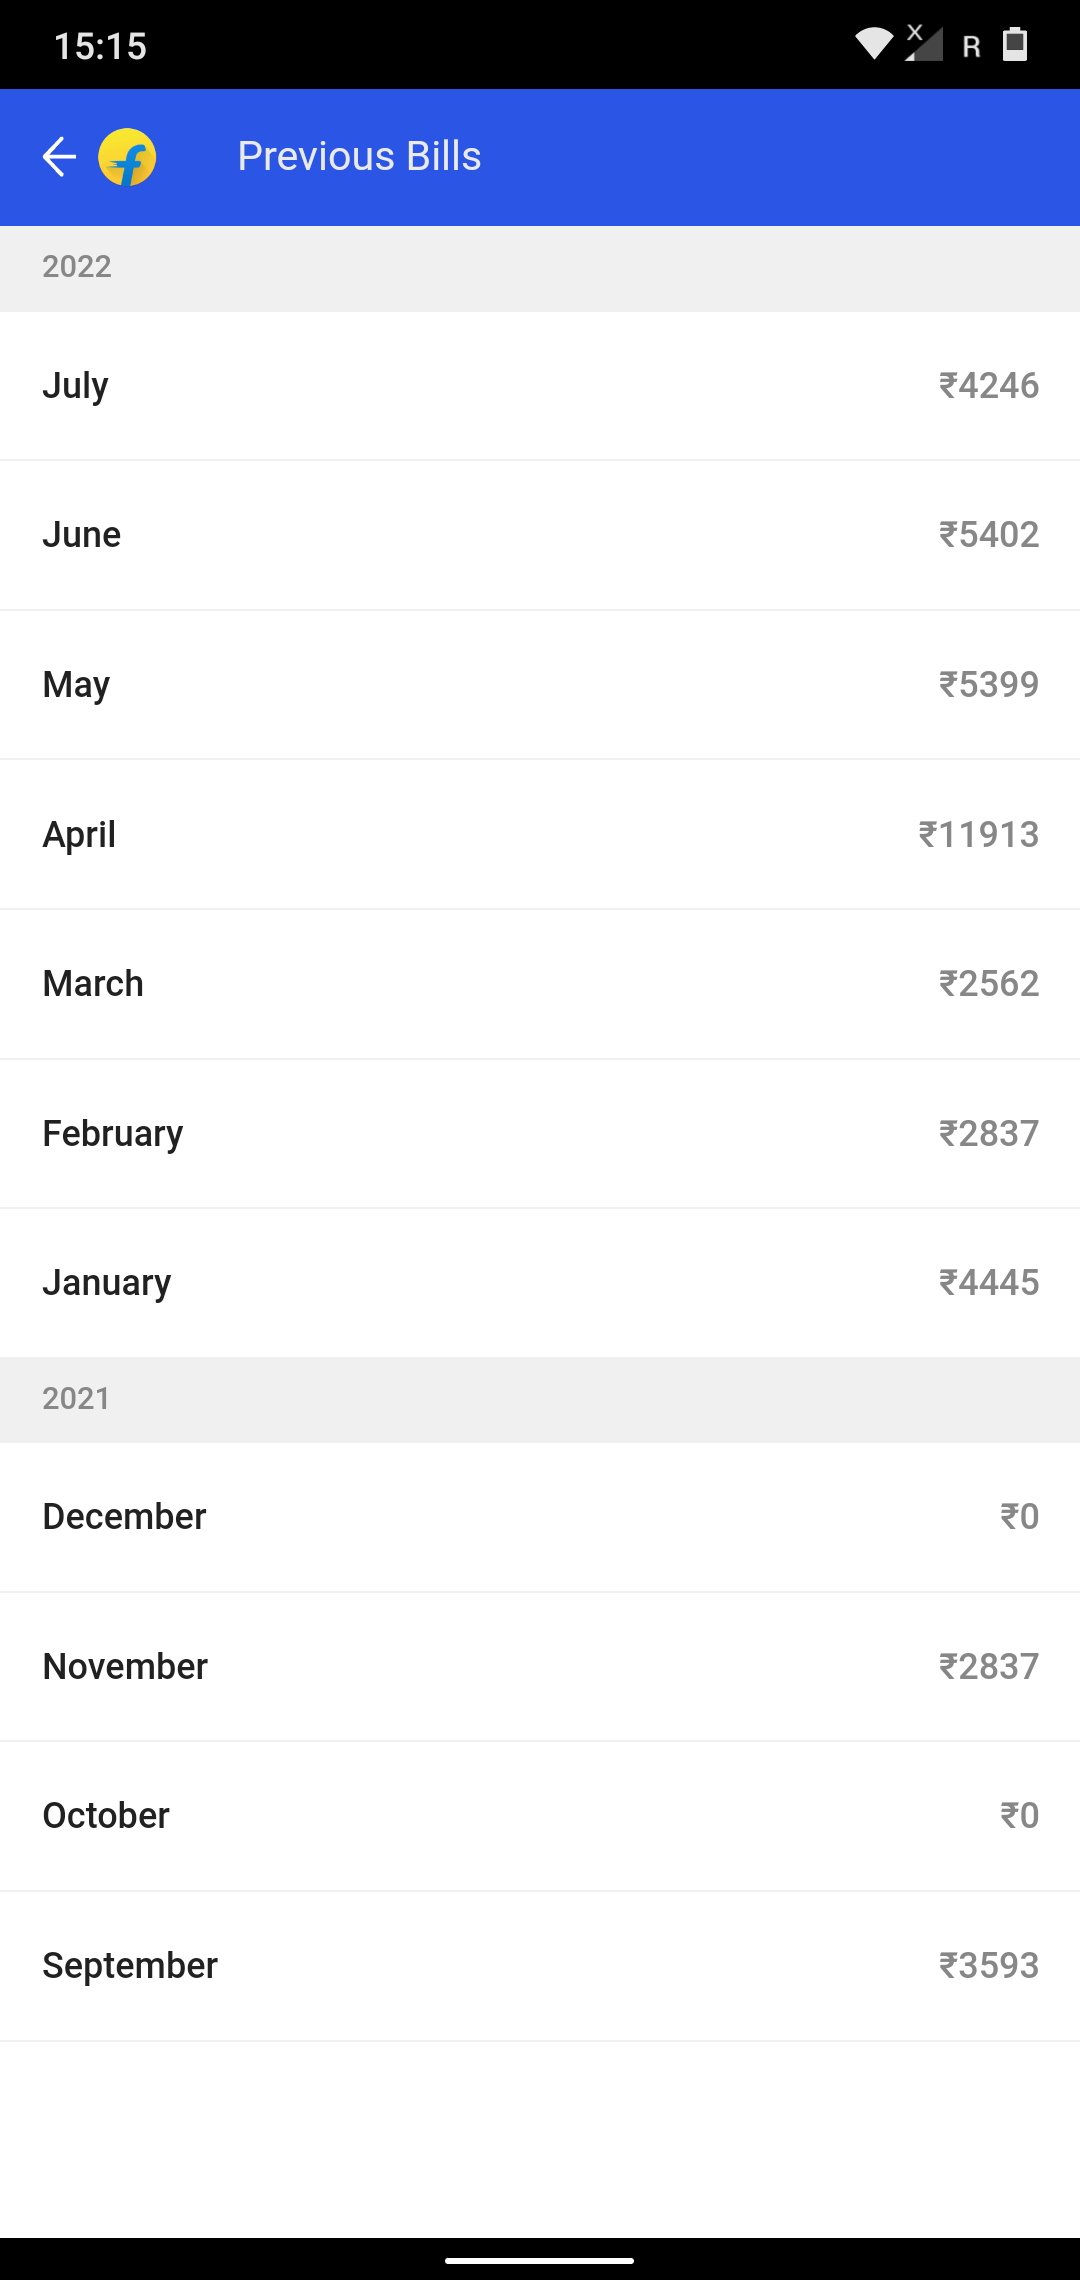This screenshot has width=1080, height=2280.
Task: Tap the home gesture bar
Action: (540, 2260)
